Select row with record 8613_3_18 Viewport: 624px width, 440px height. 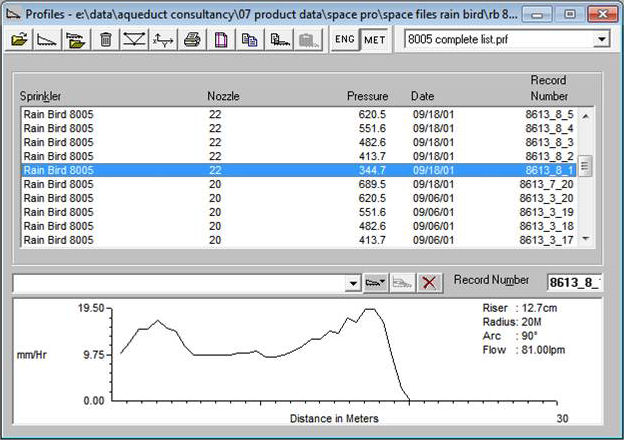coord(298,226)
